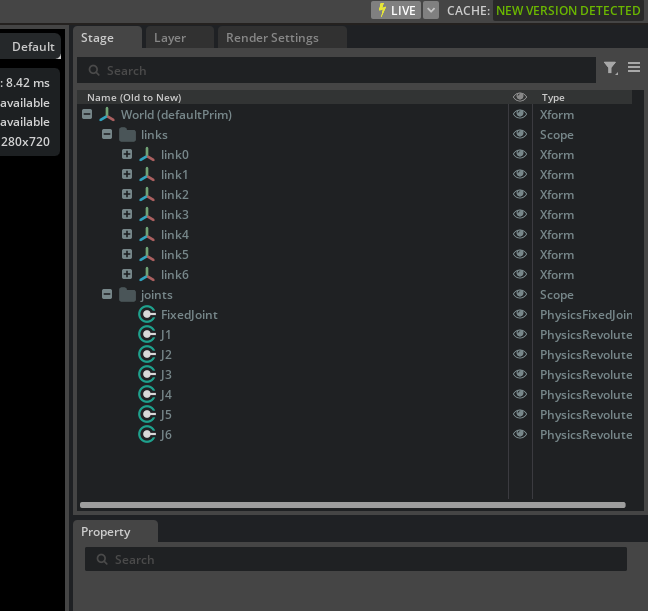This screenshot has height=611, width=648.
Task: Toggle visibility of the J4 joint
Action: pyautogui.click(x=520, y=395)
